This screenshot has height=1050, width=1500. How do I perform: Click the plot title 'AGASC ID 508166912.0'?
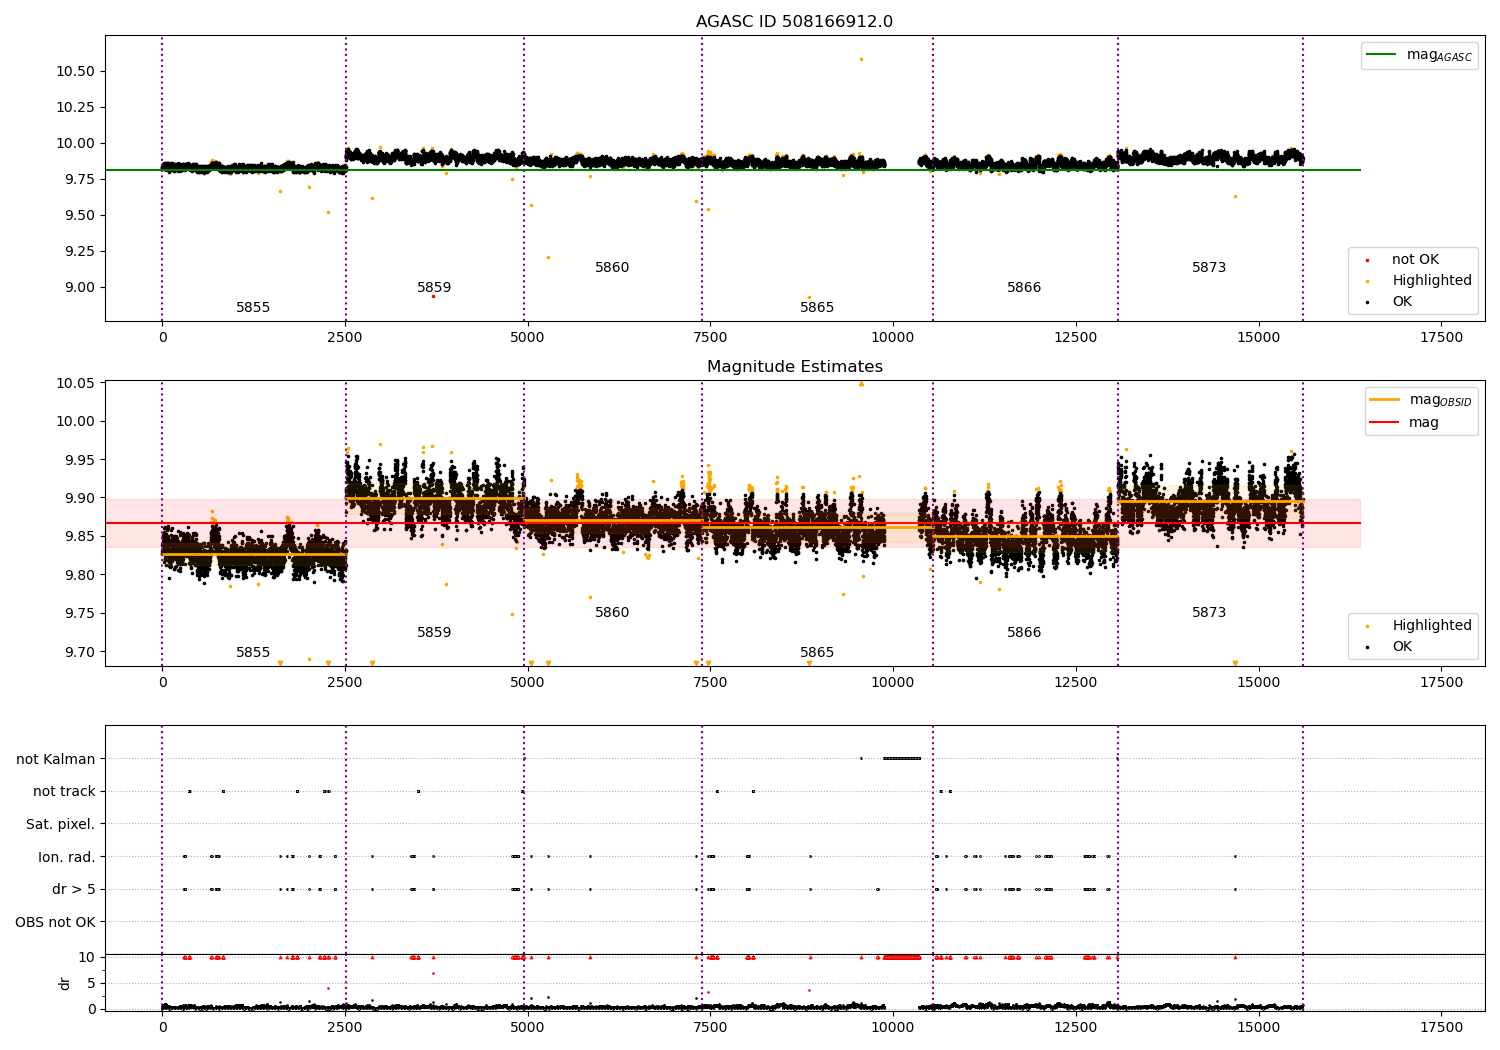tap(794, 22)
